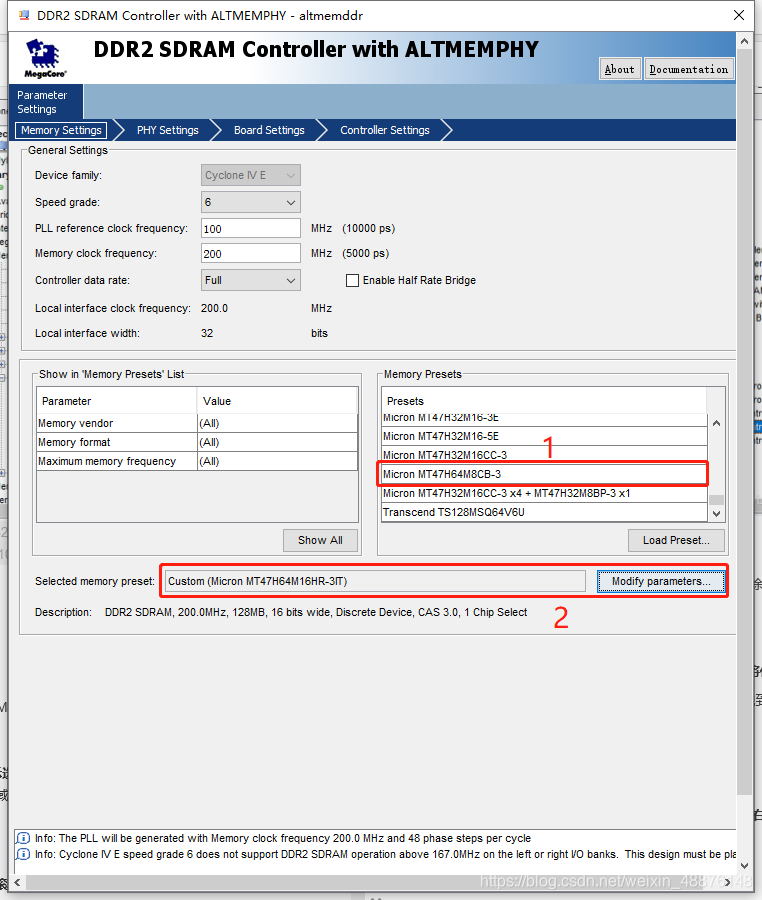762x900 pixels.
Task: Open the Controller data rate dropdown
Action: (x=251, y=280)
